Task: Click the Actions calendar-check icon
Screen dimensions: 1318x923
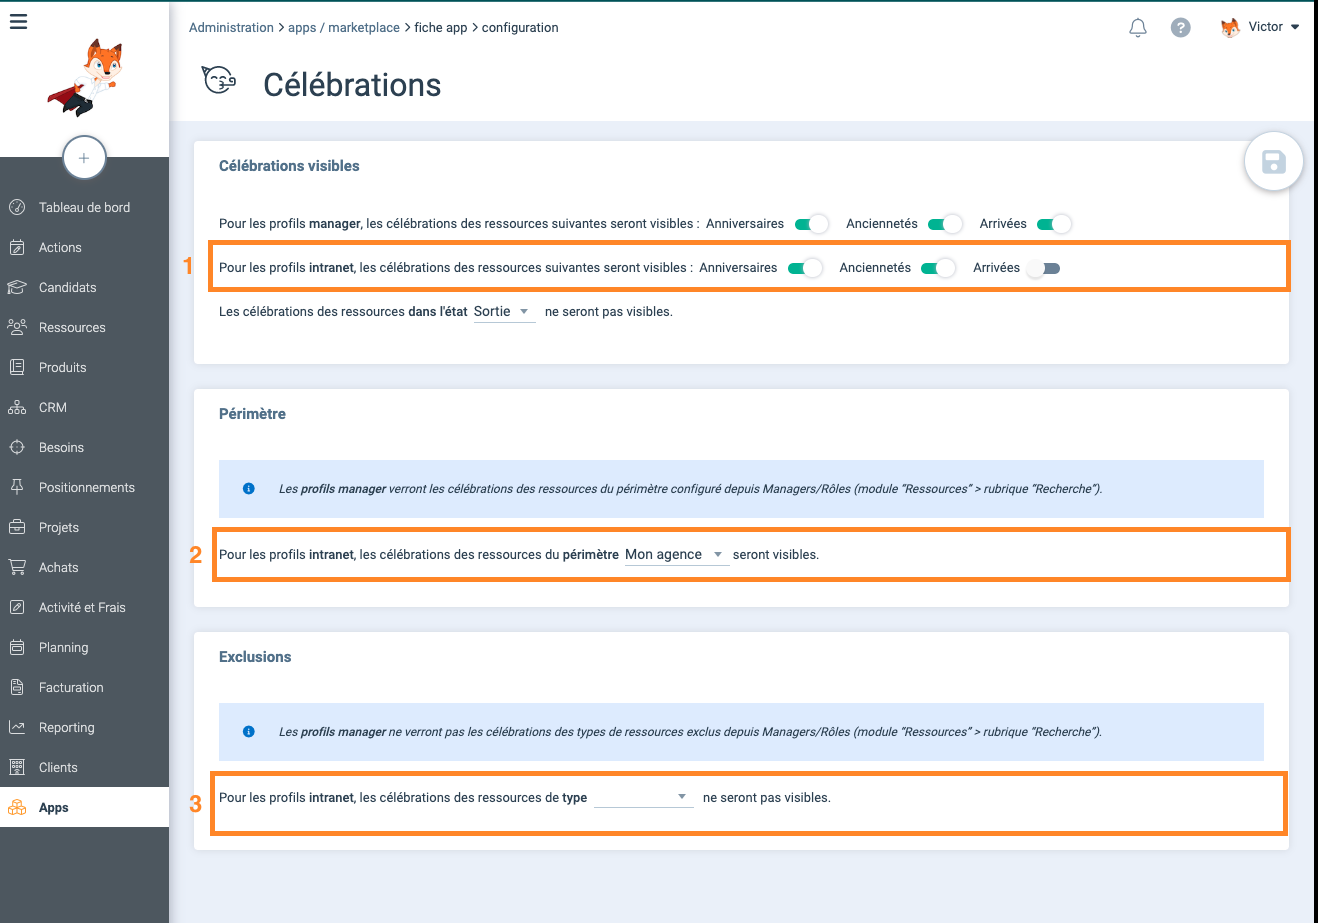Action: (x=17, y=247)
